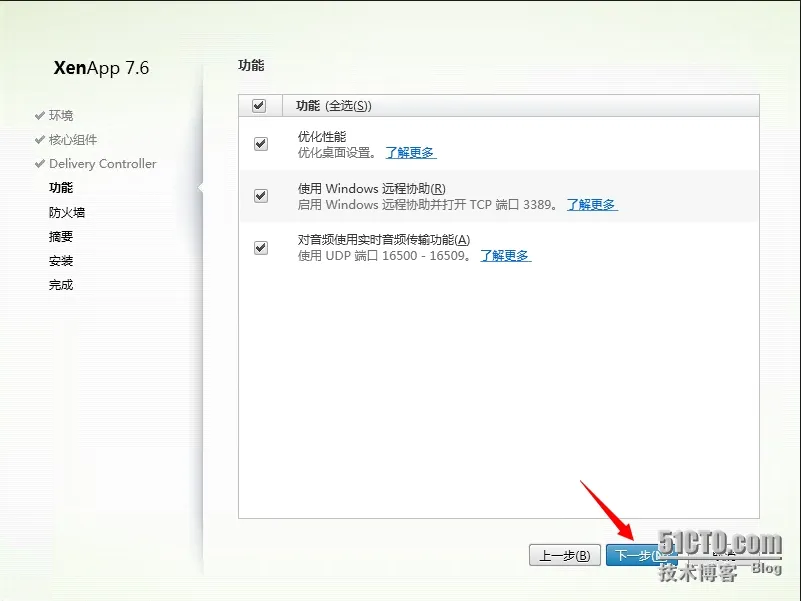Uncheck the 优化性能 checkbox
This screenshot has width=801, height=601.
click(261, 144)
